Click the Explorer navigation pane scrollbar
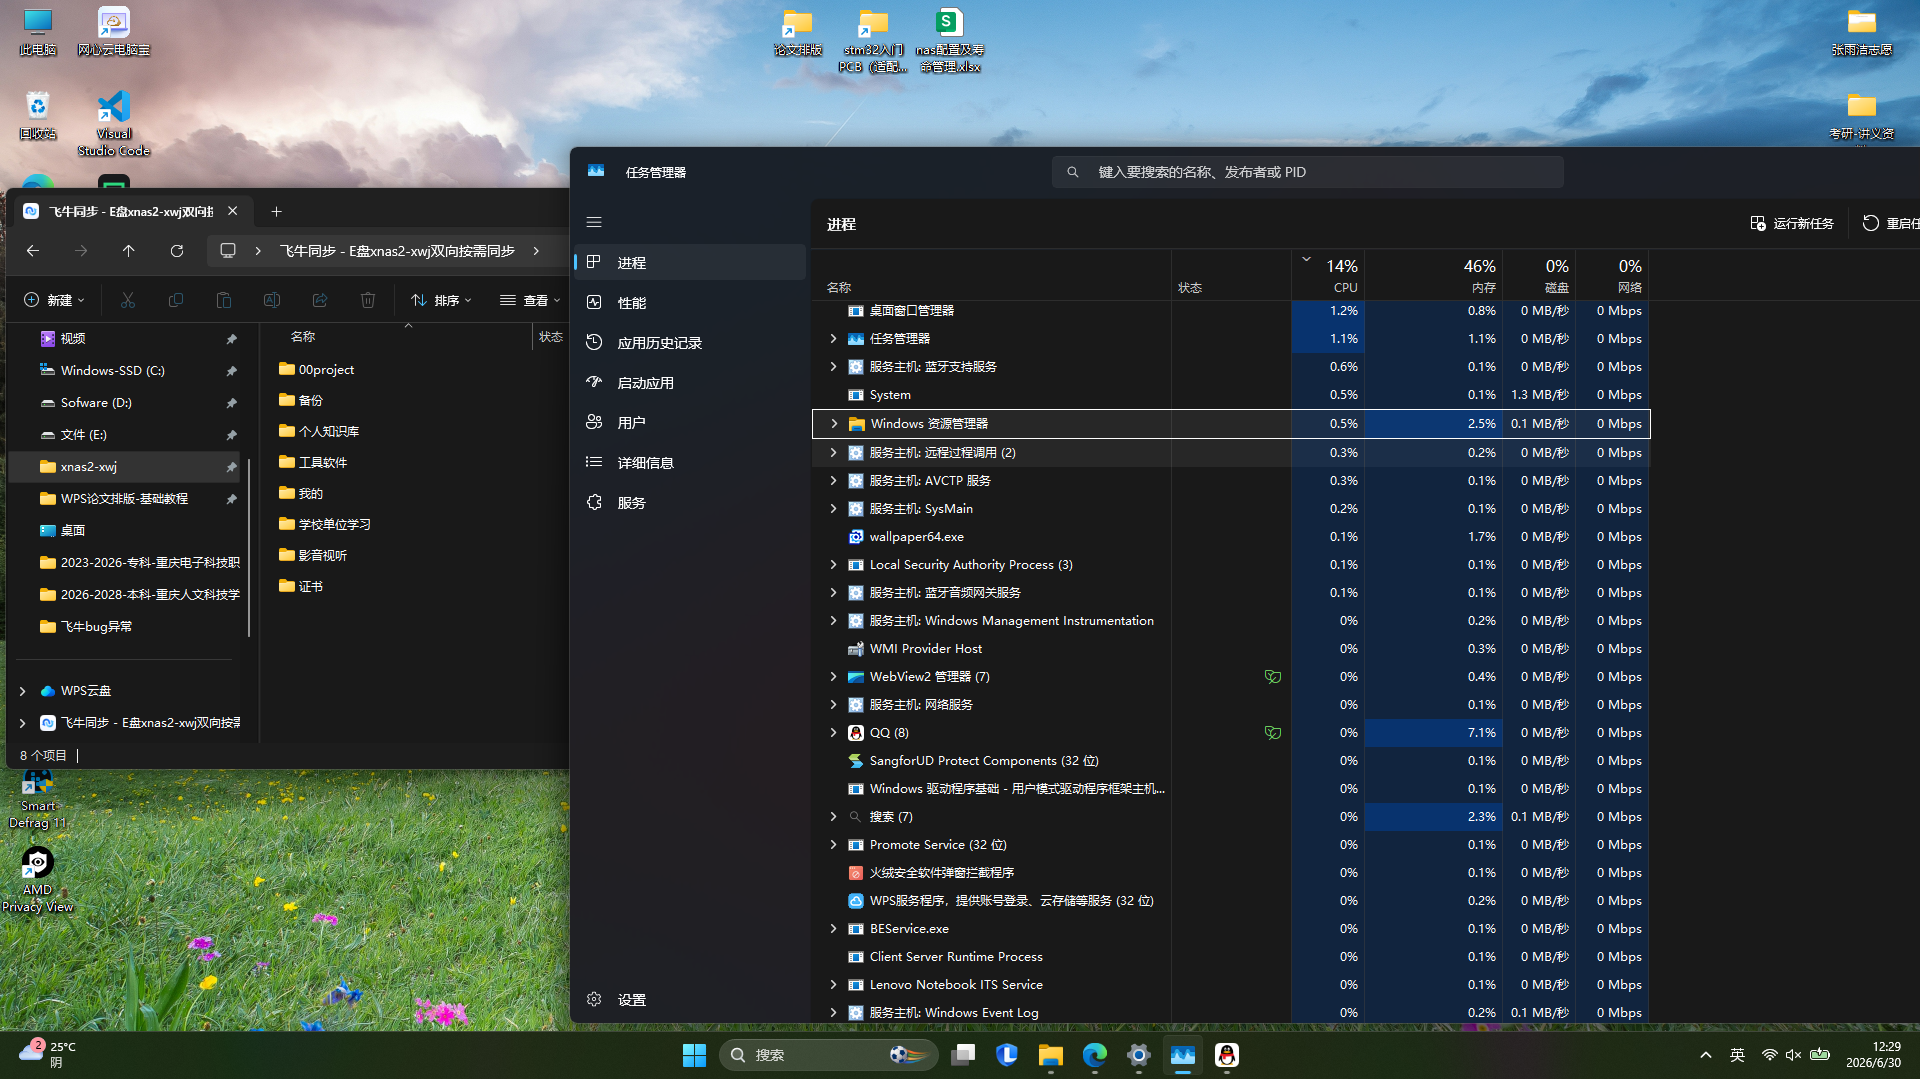 point(249,548)
